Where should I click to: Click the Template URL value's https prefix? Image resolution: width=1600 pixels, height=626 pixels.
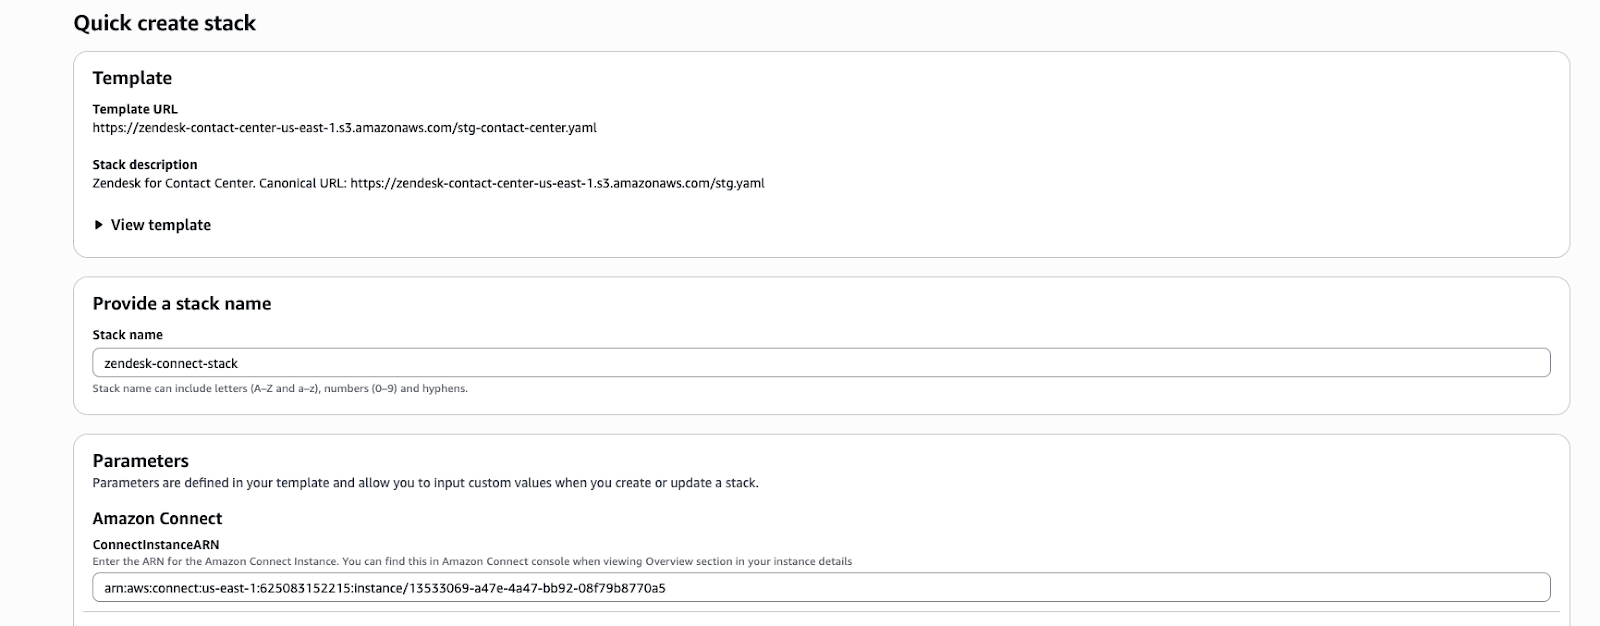110,128
